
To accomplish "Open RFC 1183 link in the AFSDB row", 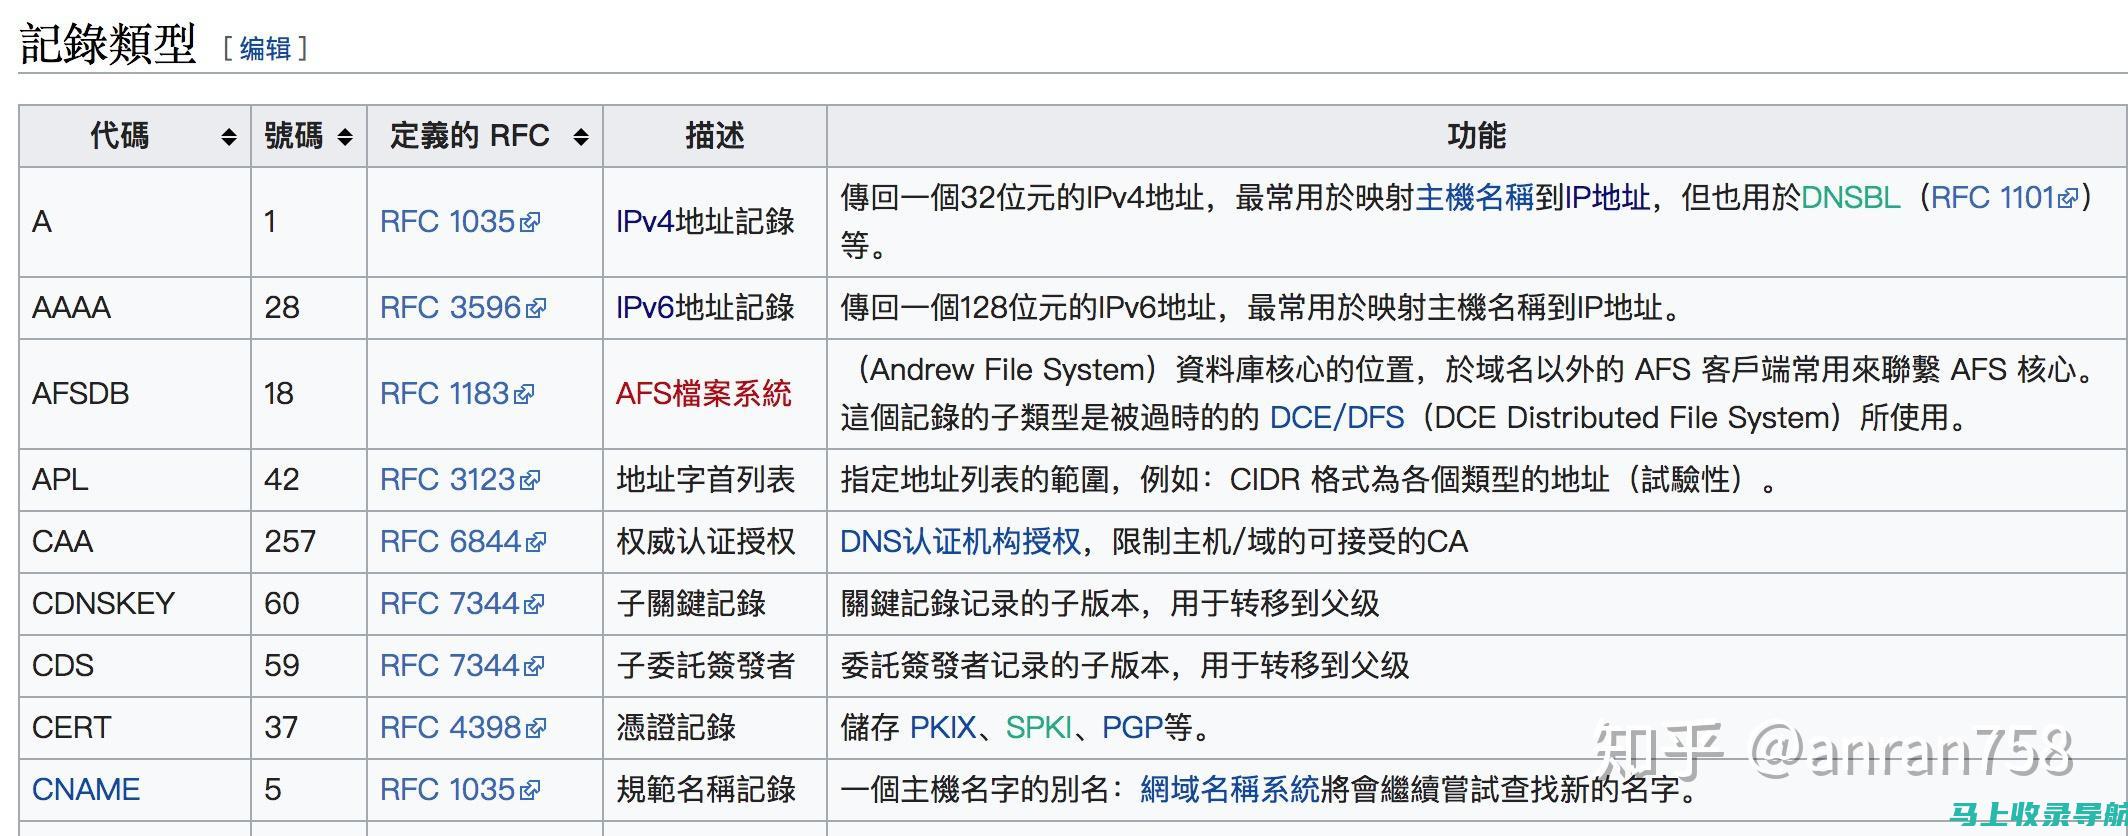I will click(x=457, y=393).
